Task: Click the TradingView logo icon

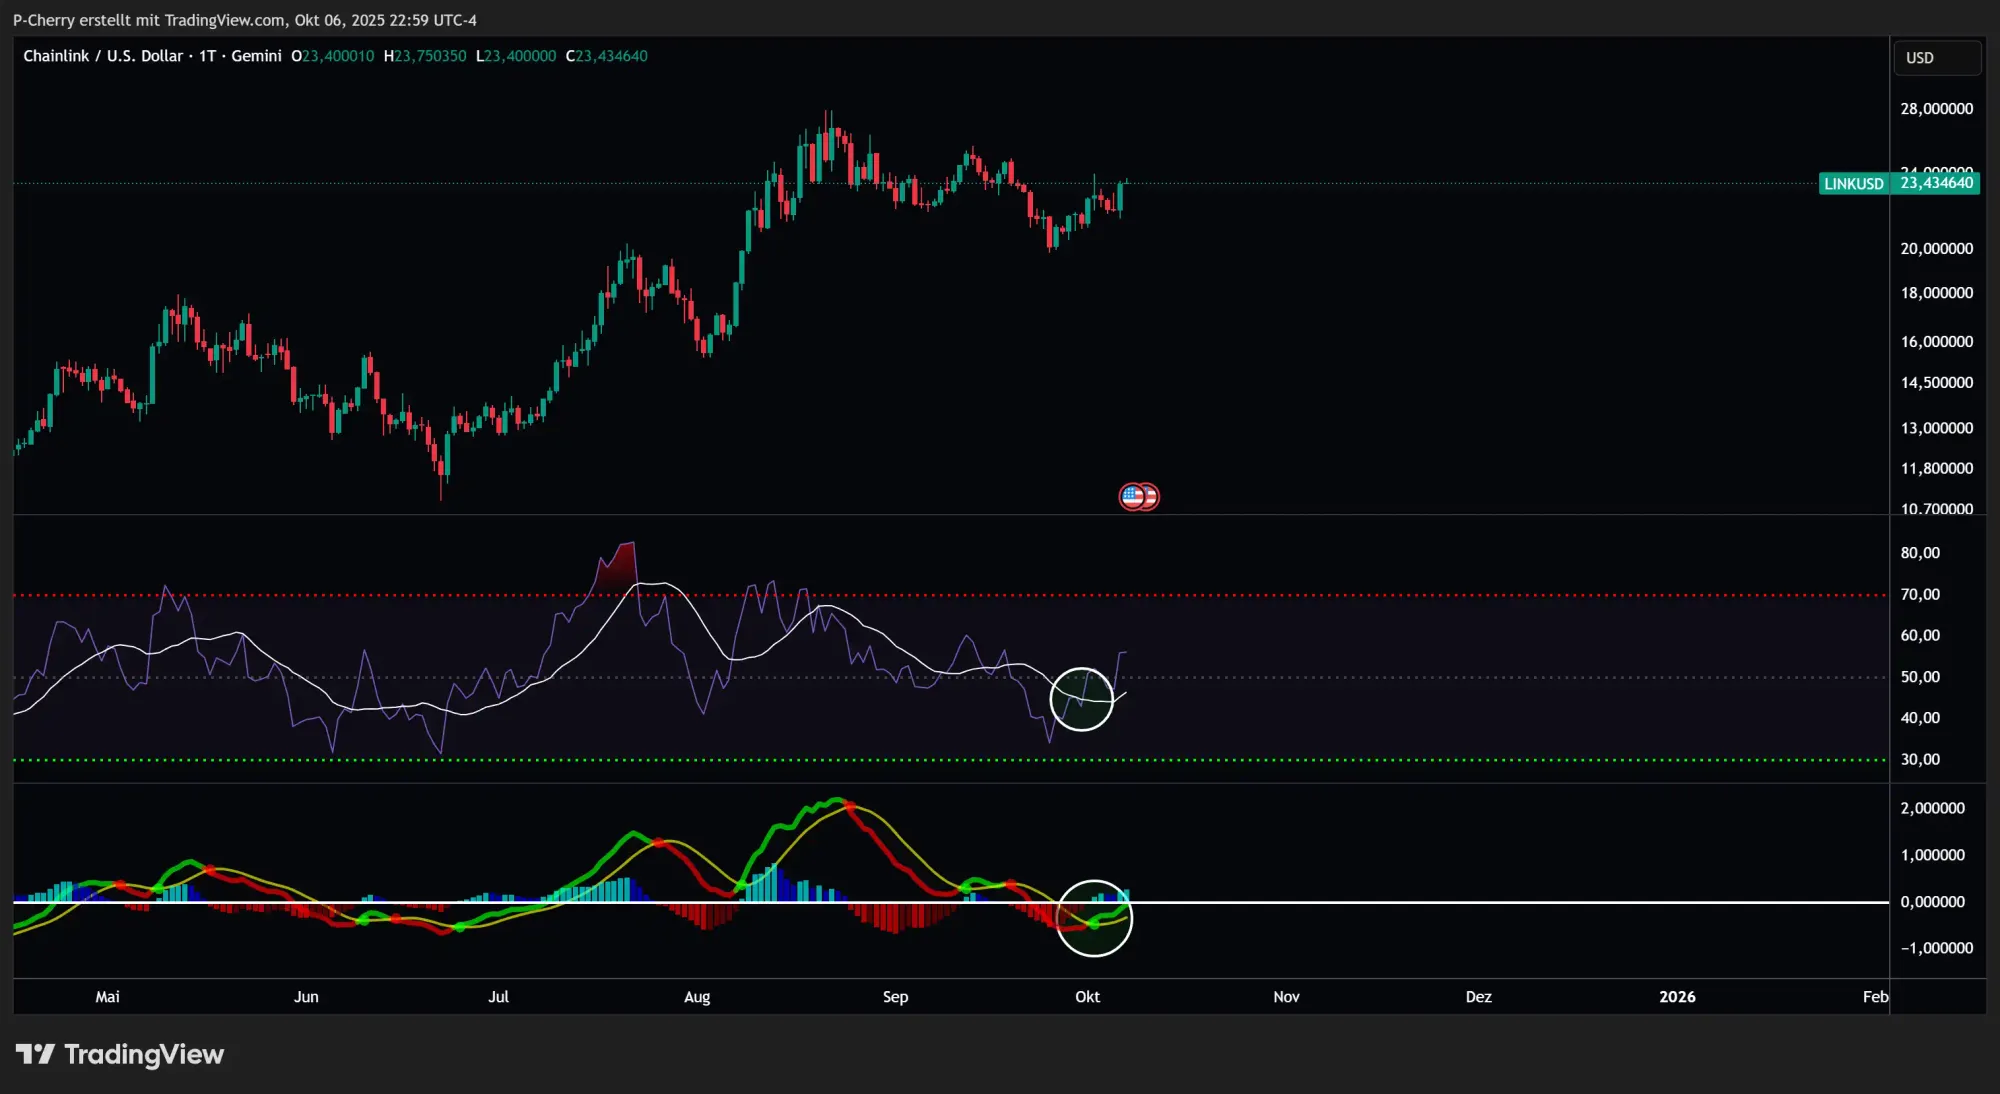Action: 35,1054
